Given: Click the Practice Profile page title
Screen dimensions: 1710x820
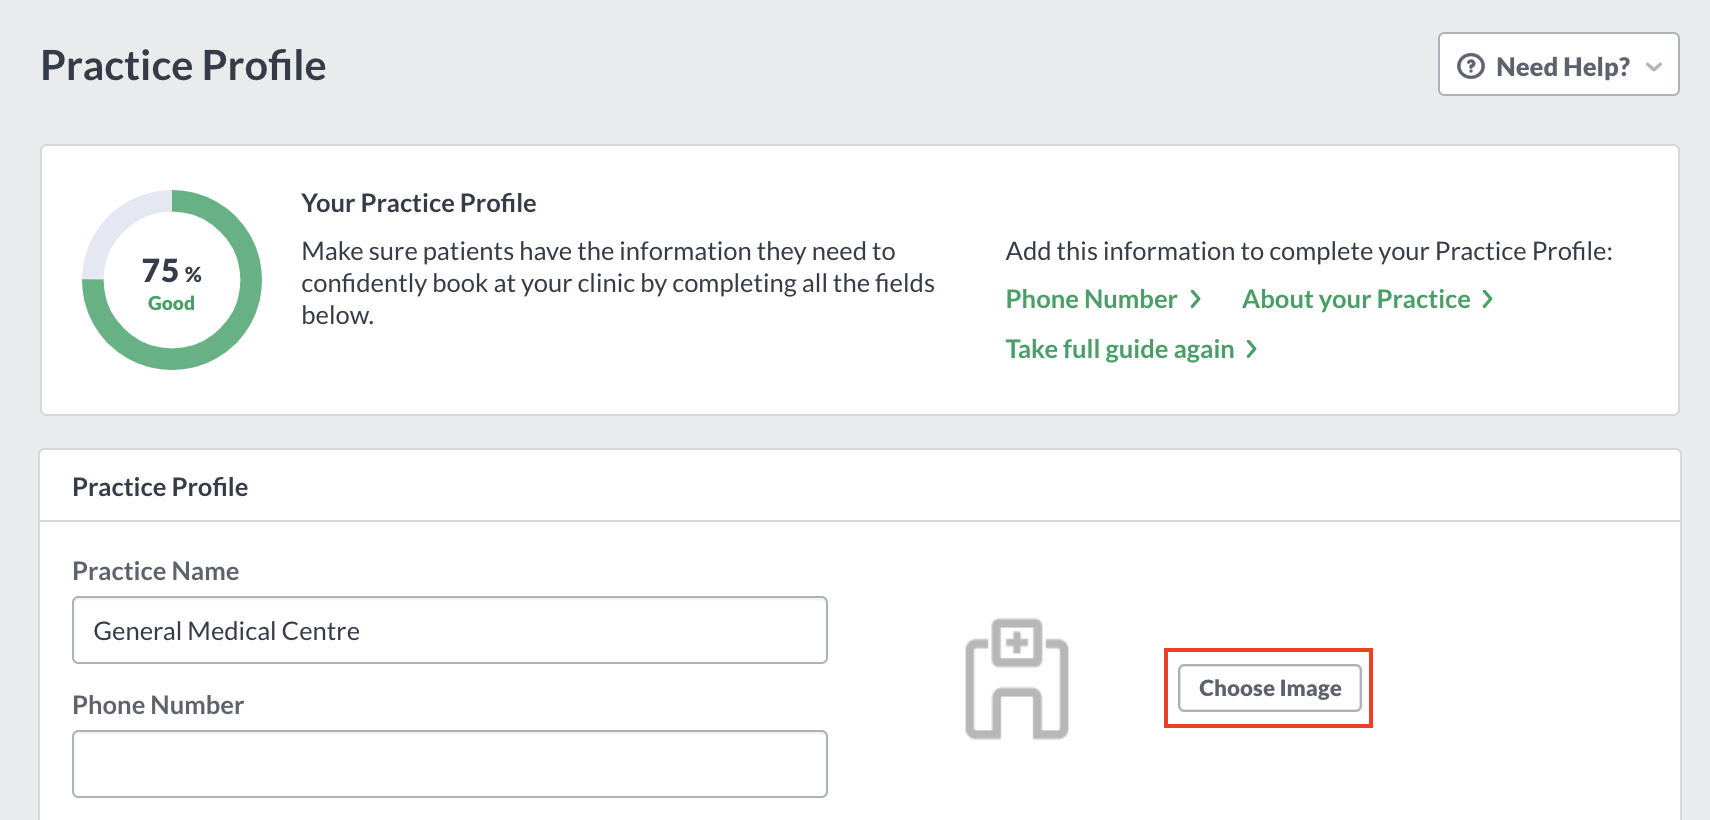Looking at the screenshot, I should point(184,66).
